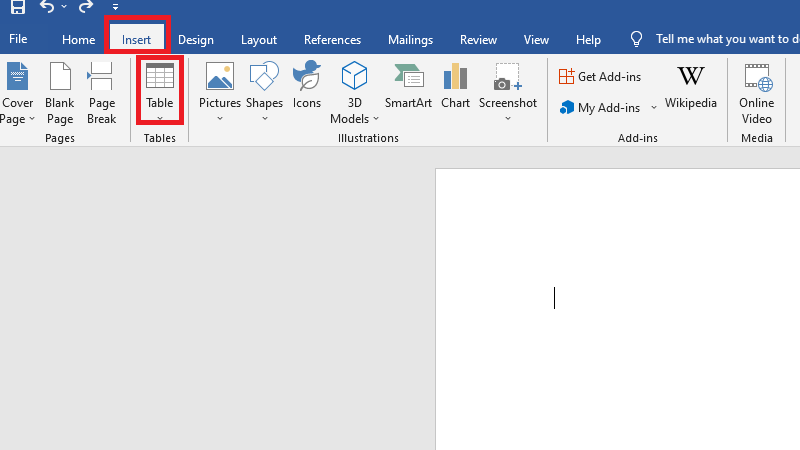The width and height of the screenshot is (800, 450).
Task: Click the Save icon in title bar
Action: [17, 7]
